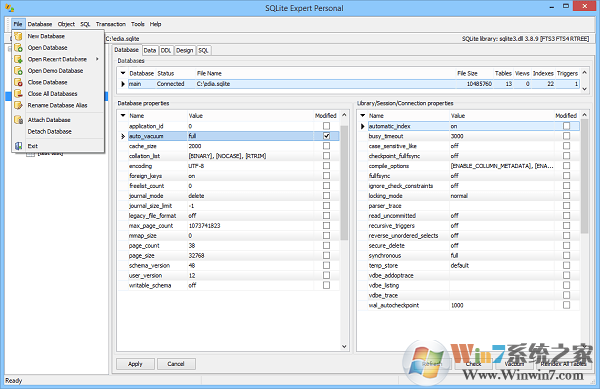600x389 pixels.
Task: Click the Attach Database icon
Action: pyautogui.click(x=18, y=120)
